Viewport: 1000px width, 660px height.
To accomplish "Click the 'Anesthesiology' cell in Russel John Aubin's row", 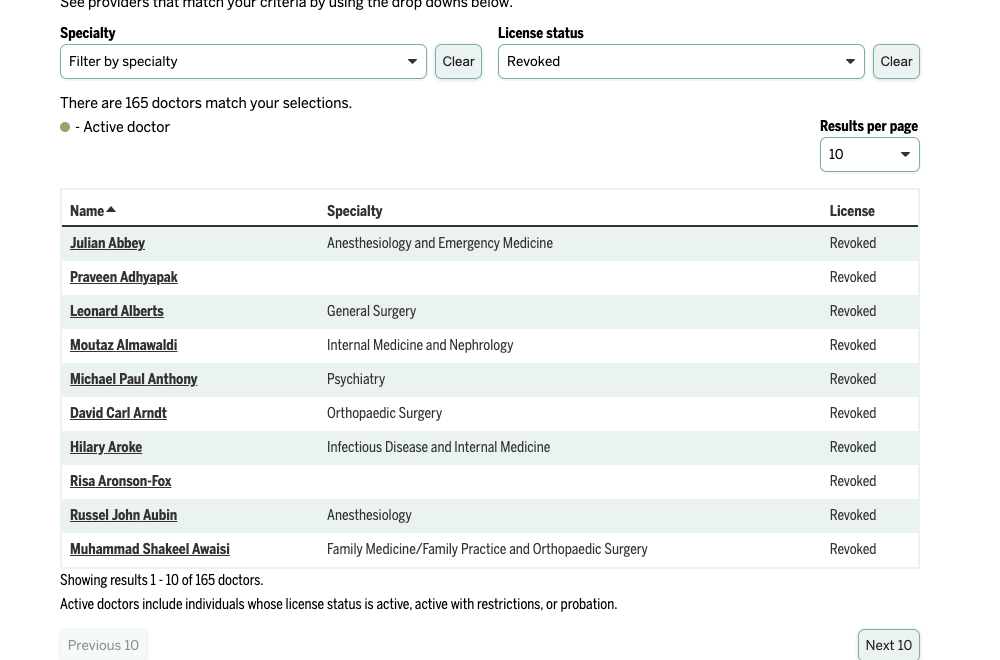I will click(x=369, y=515).
